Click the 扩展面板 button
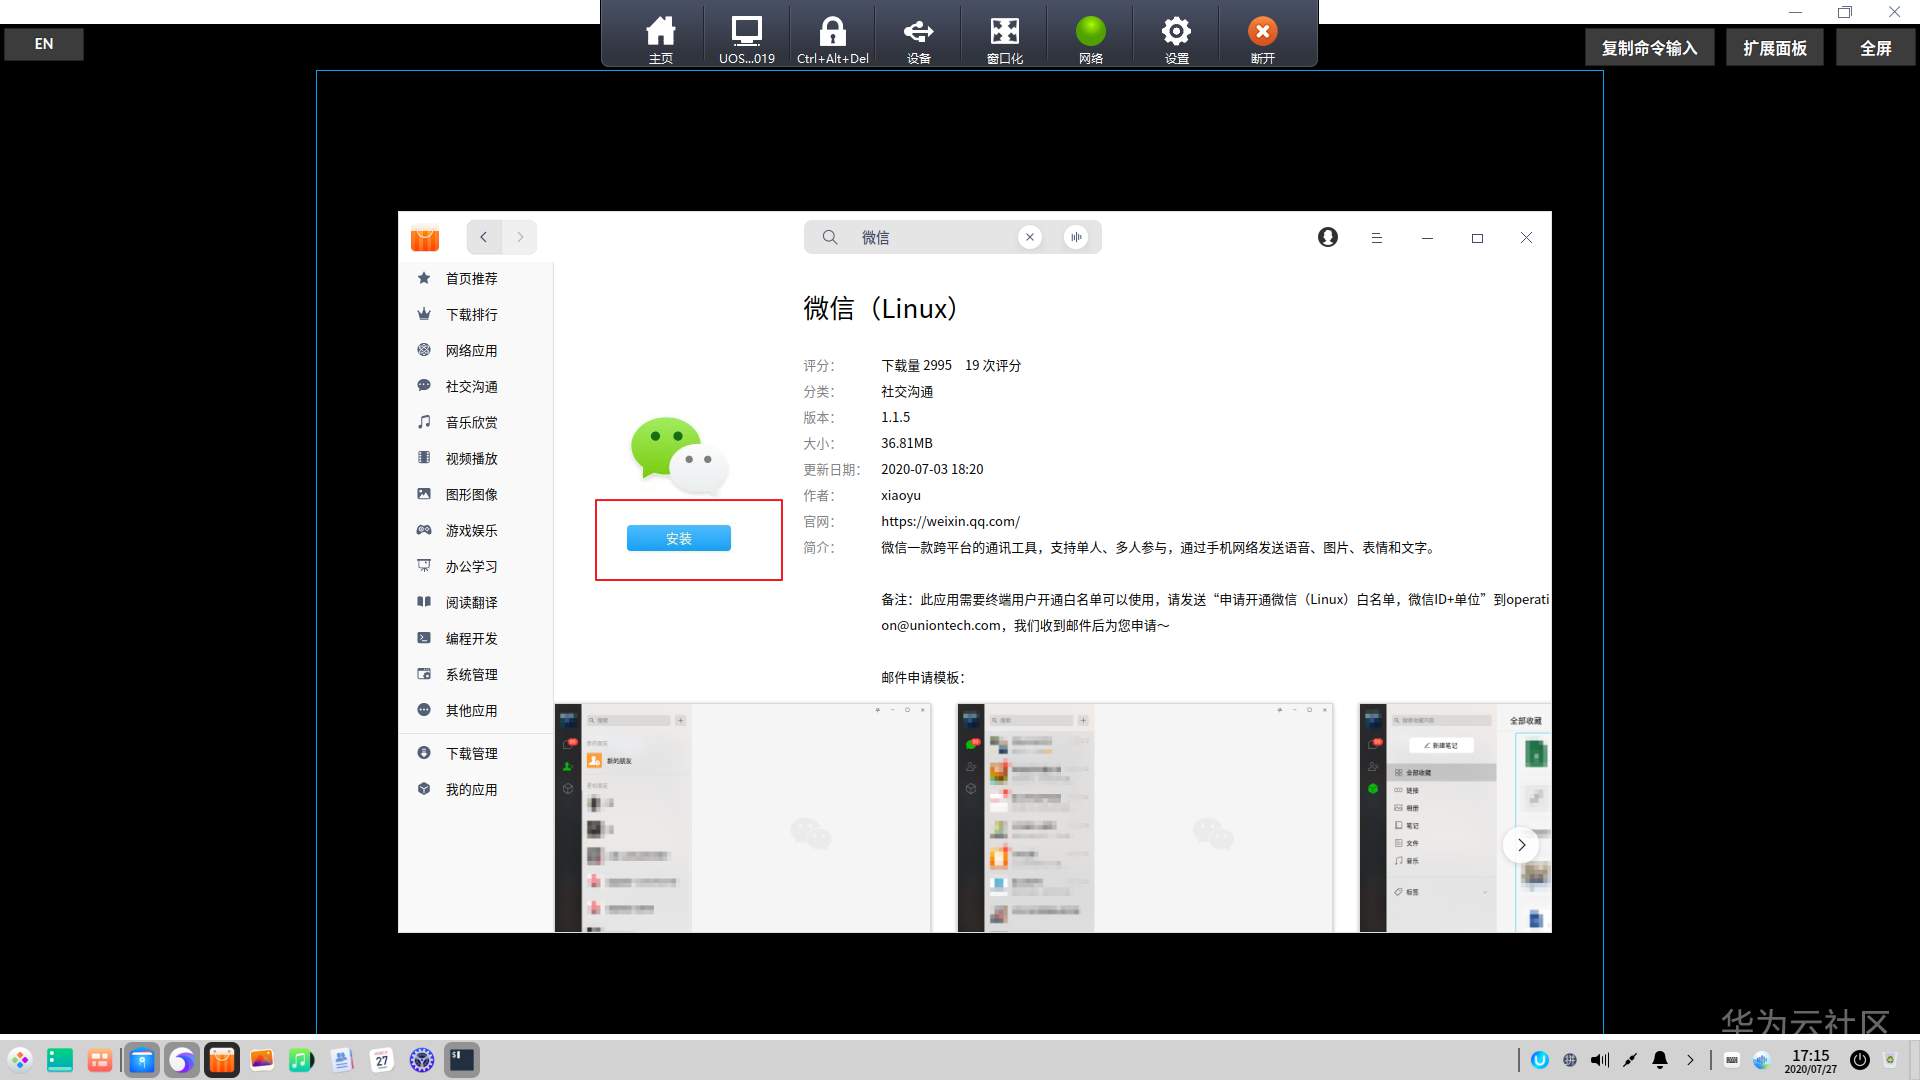The height and width of the screenshot is (1080, 1920). pyautogui.click(x=1775, y=48)
